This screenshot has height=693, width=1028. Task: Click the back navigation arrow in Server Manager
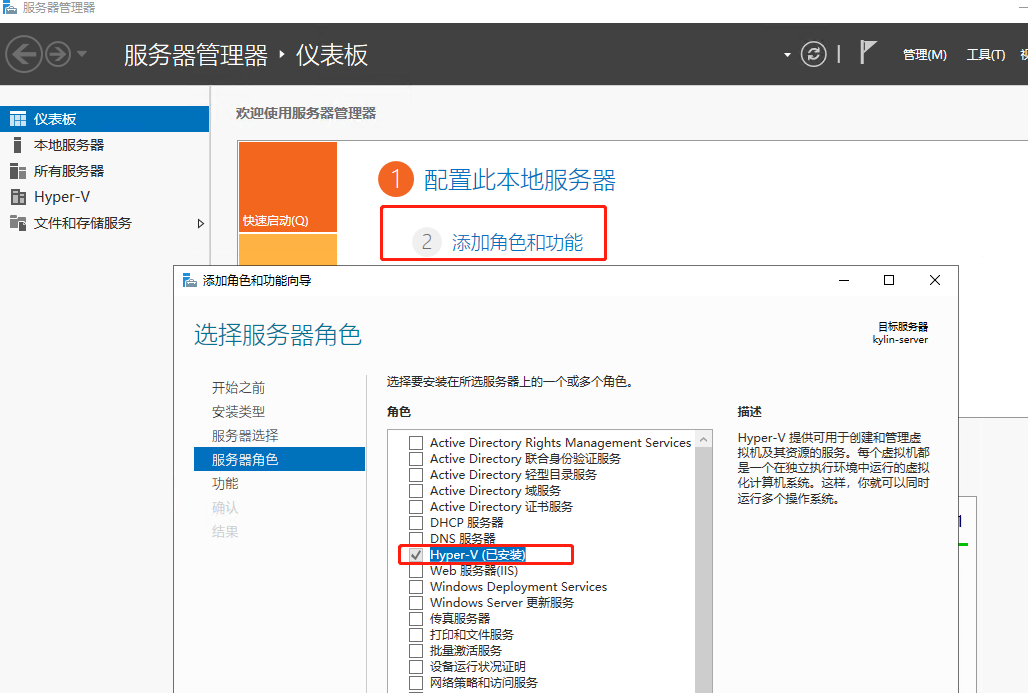24,54
